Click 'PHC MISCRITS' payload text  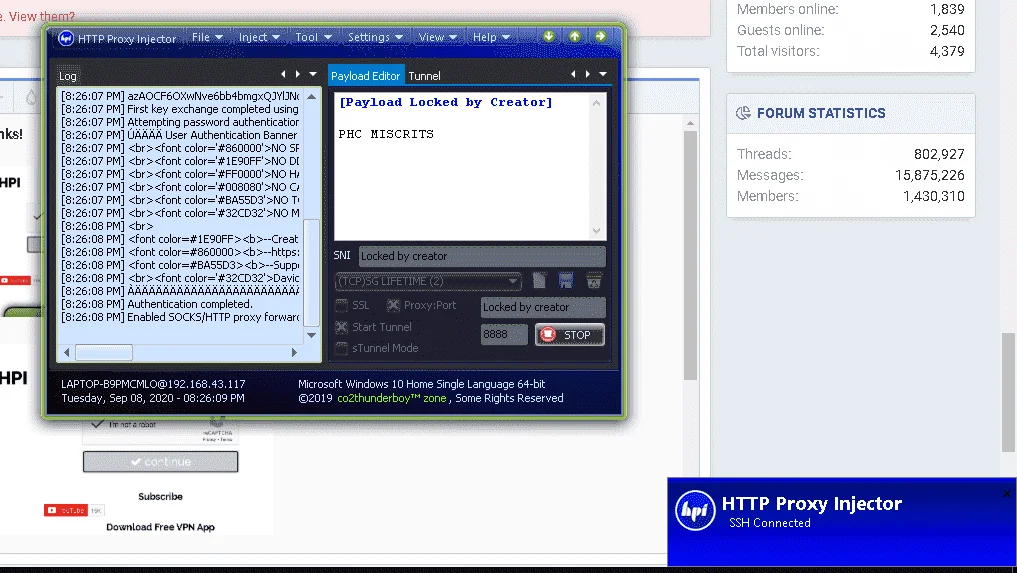pos(386,134)
